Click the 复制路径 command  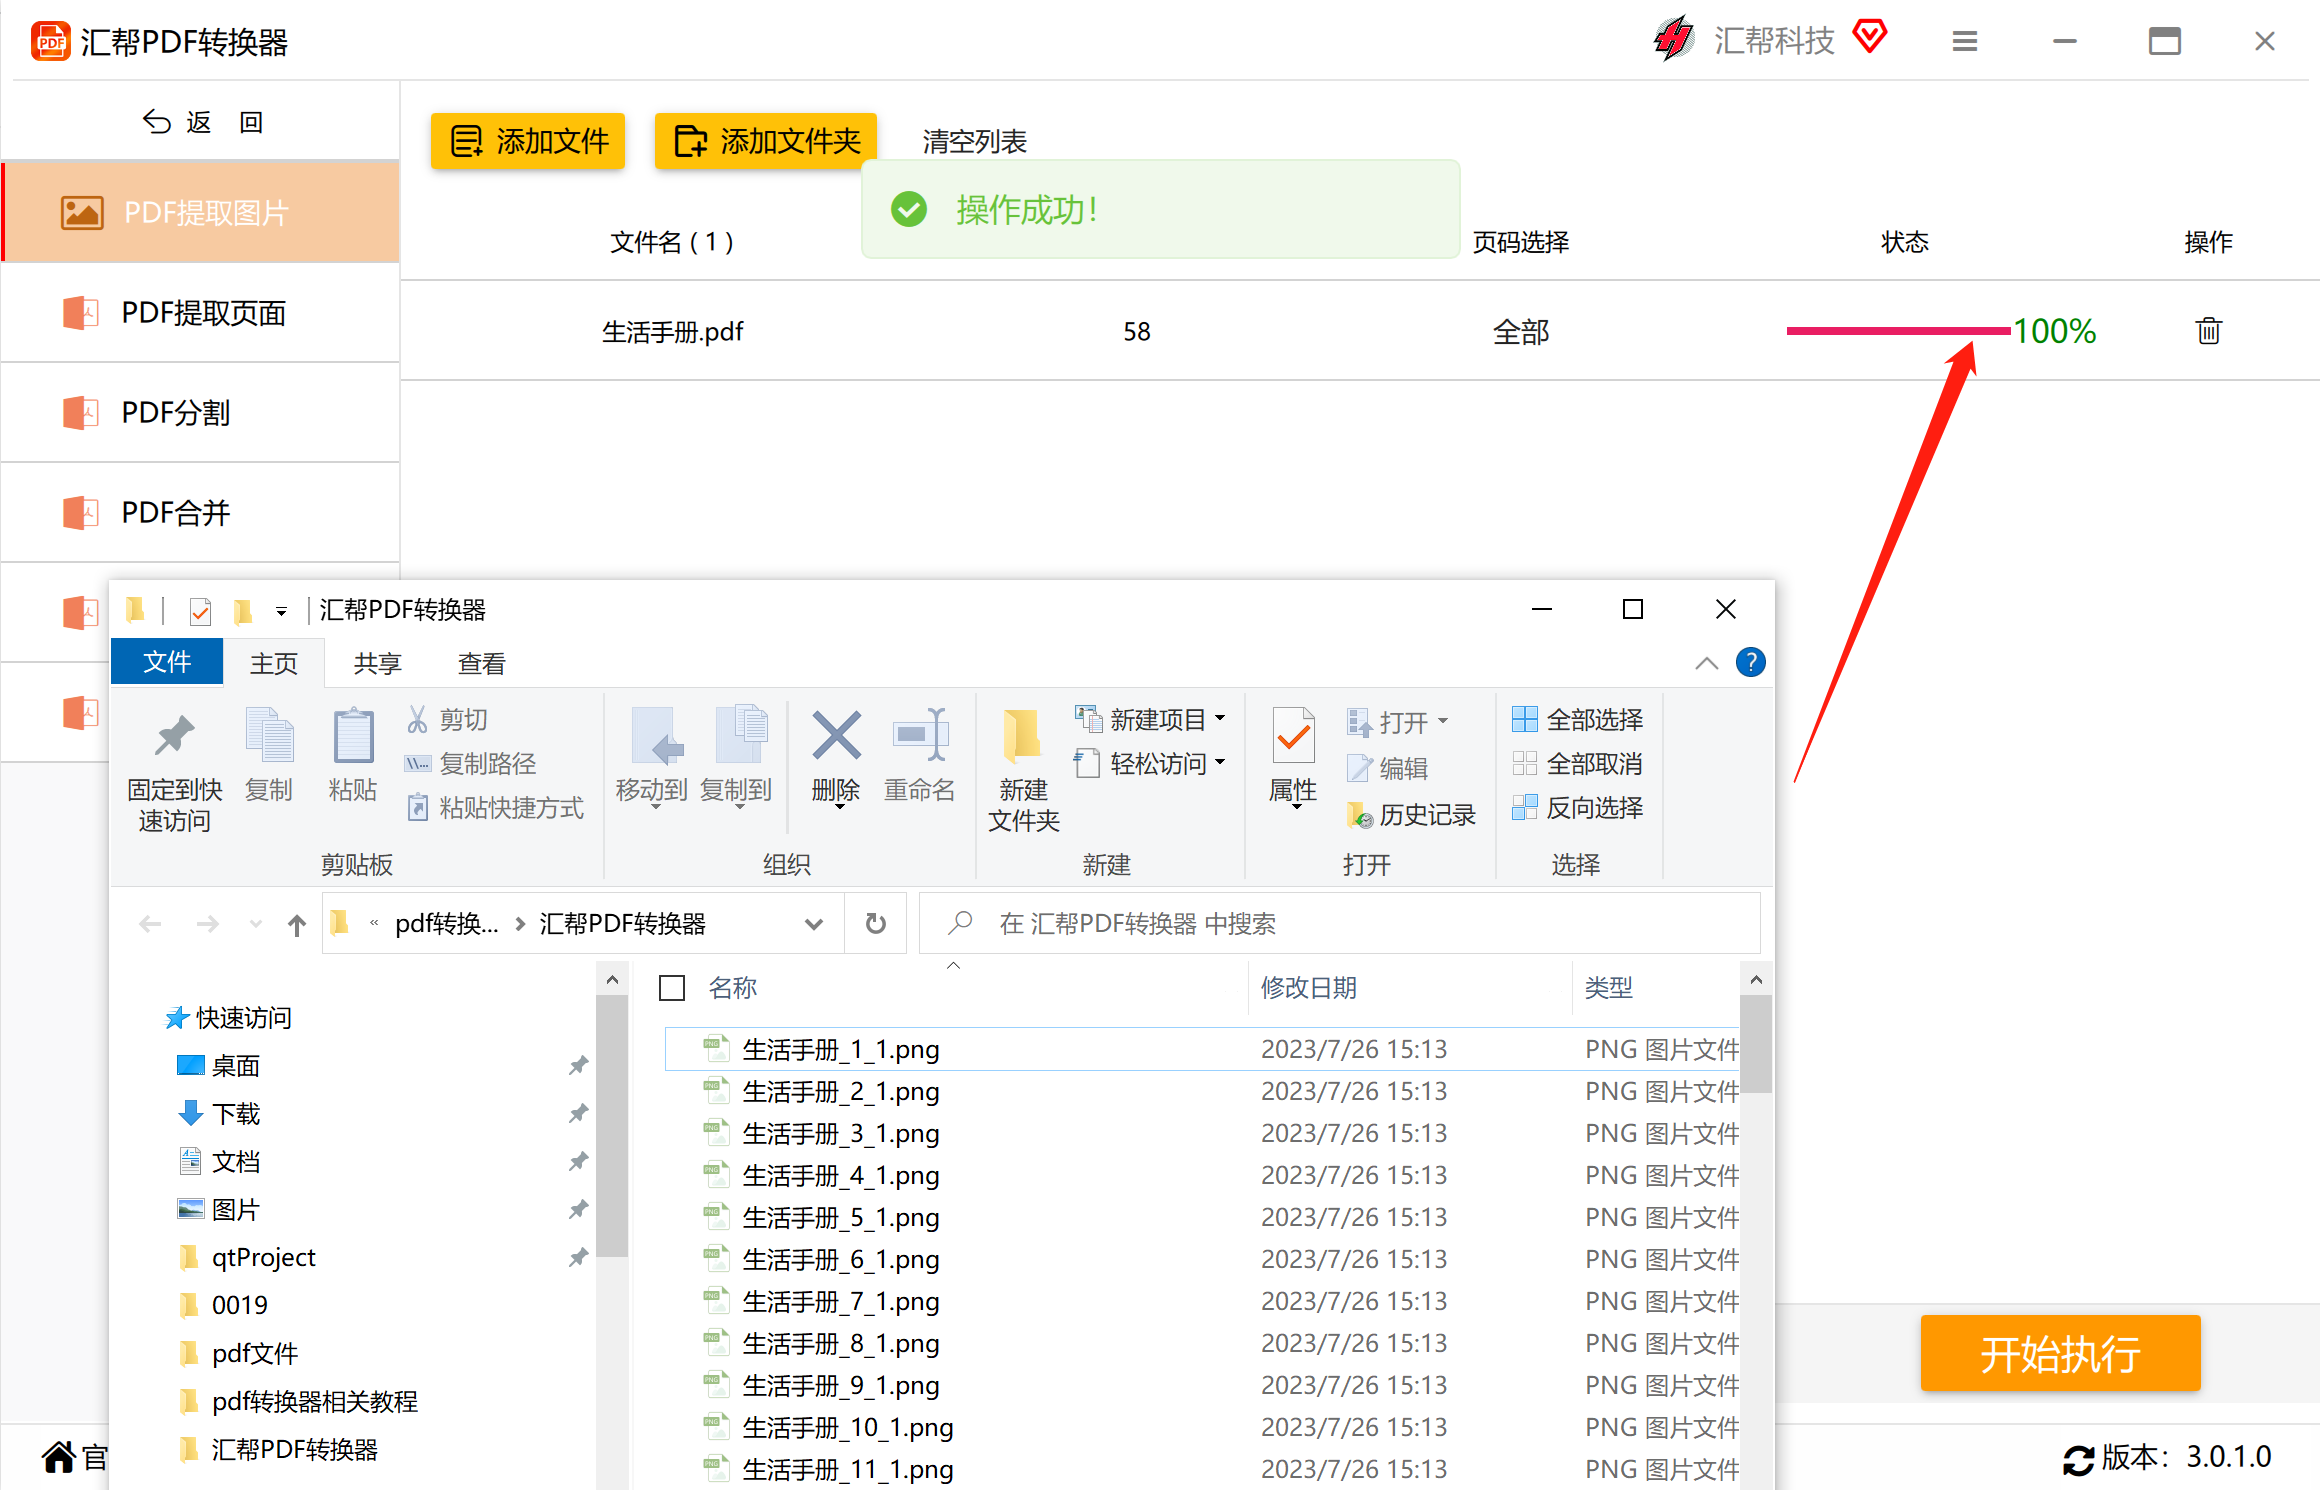coord(470,763)
